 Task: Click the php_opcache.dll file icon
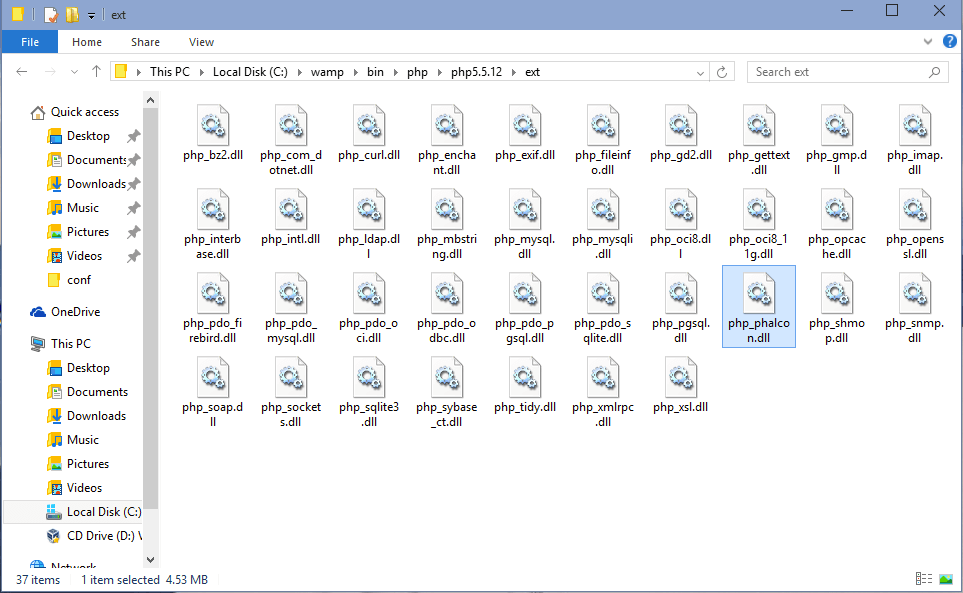836,211
